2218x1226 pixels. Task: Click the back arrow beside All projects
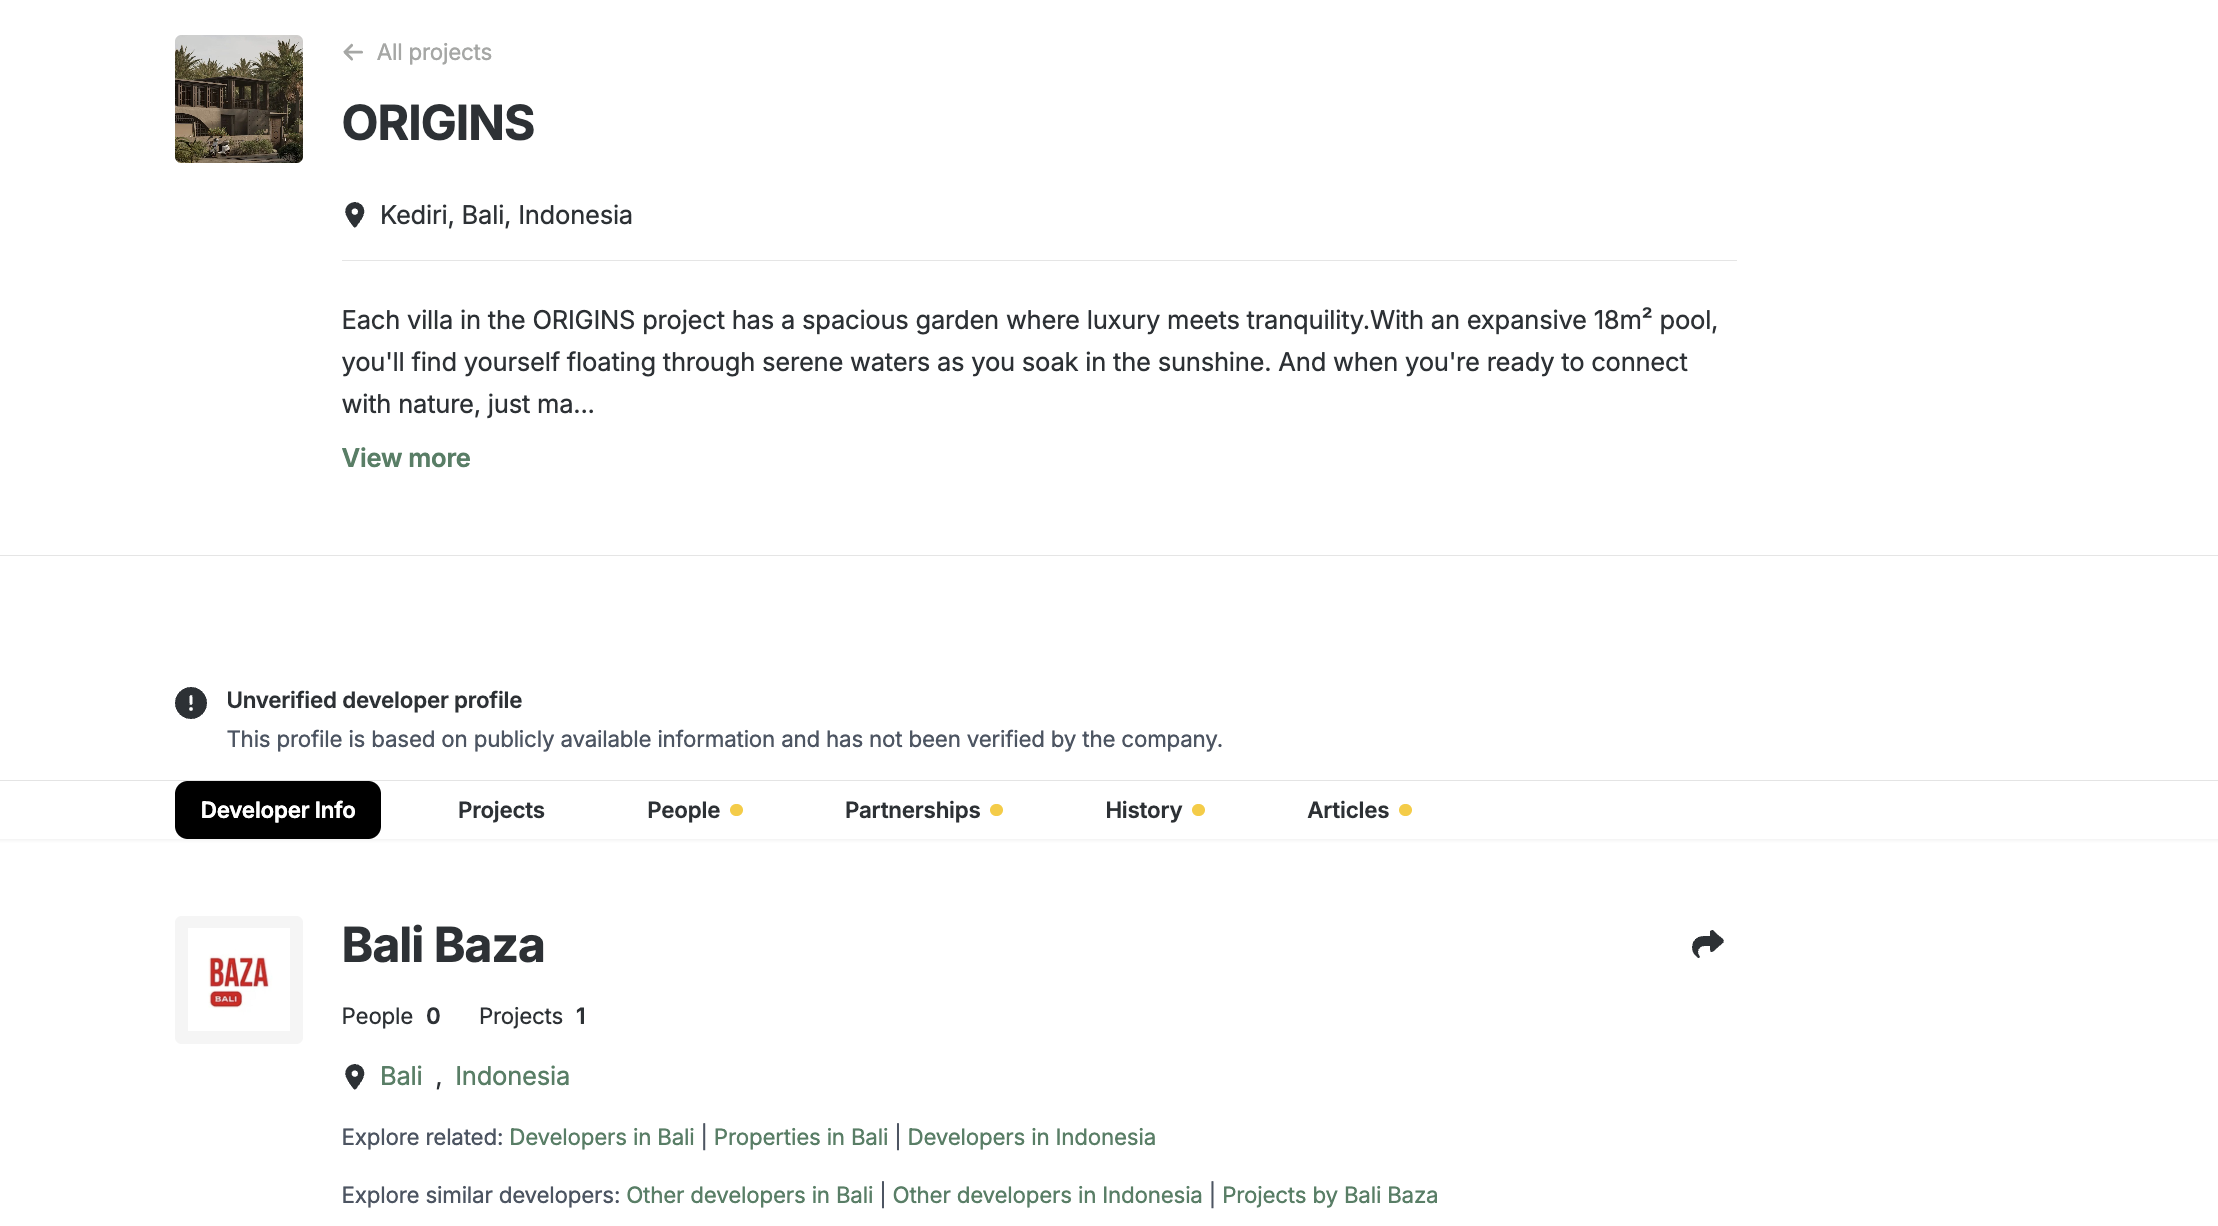coord(352,52)
